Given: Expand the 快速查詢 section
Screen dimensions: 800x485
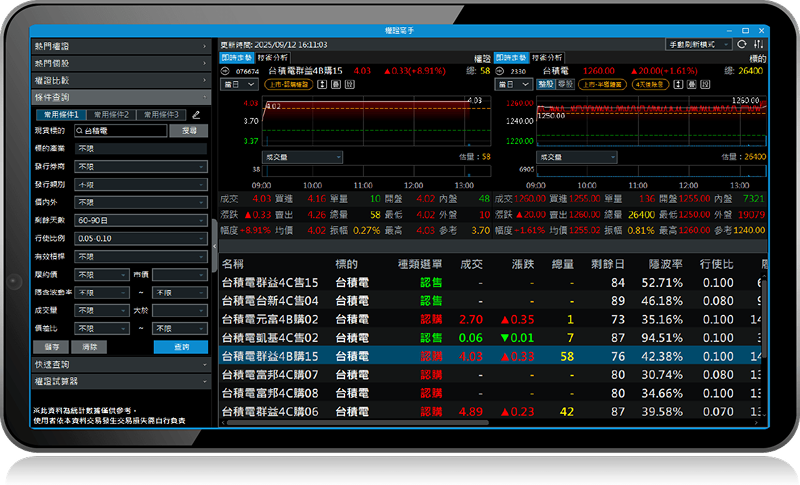Looking at the screenshot, I should [121, 364].
